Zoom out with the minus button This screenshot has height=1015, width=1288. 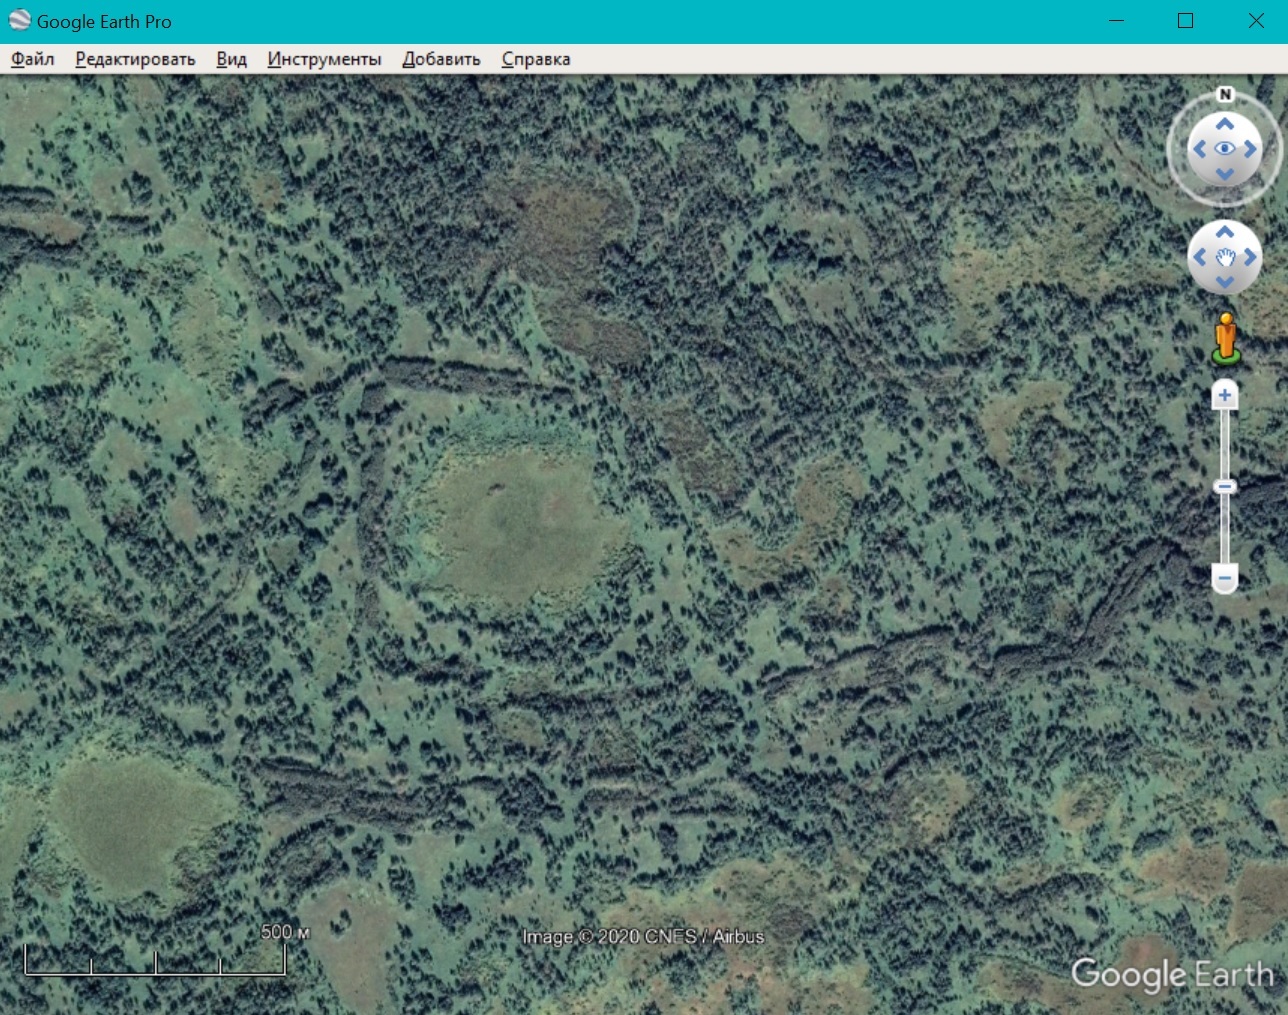pyautogui.click(x=1225, y=578)
